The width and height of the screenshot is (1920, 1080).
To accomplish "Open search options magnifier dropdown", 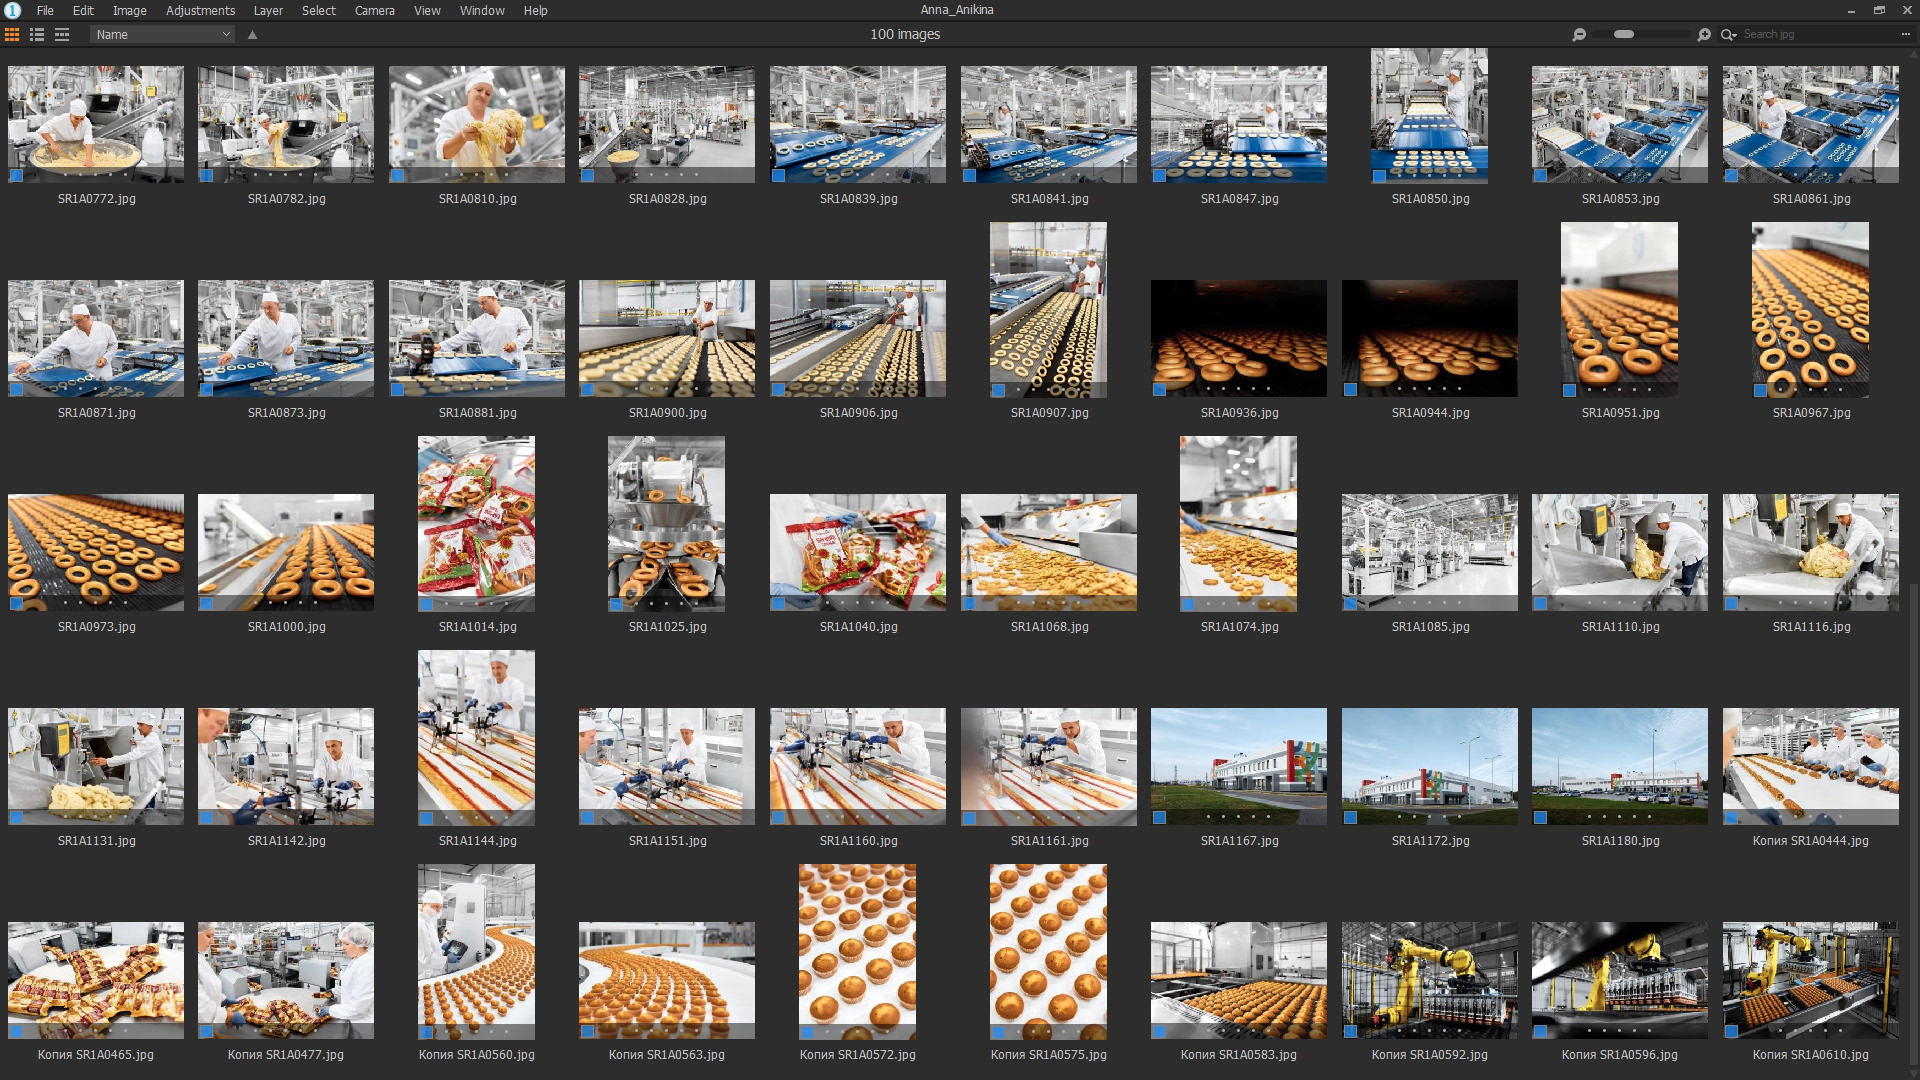I will [x=1728, y=34].
